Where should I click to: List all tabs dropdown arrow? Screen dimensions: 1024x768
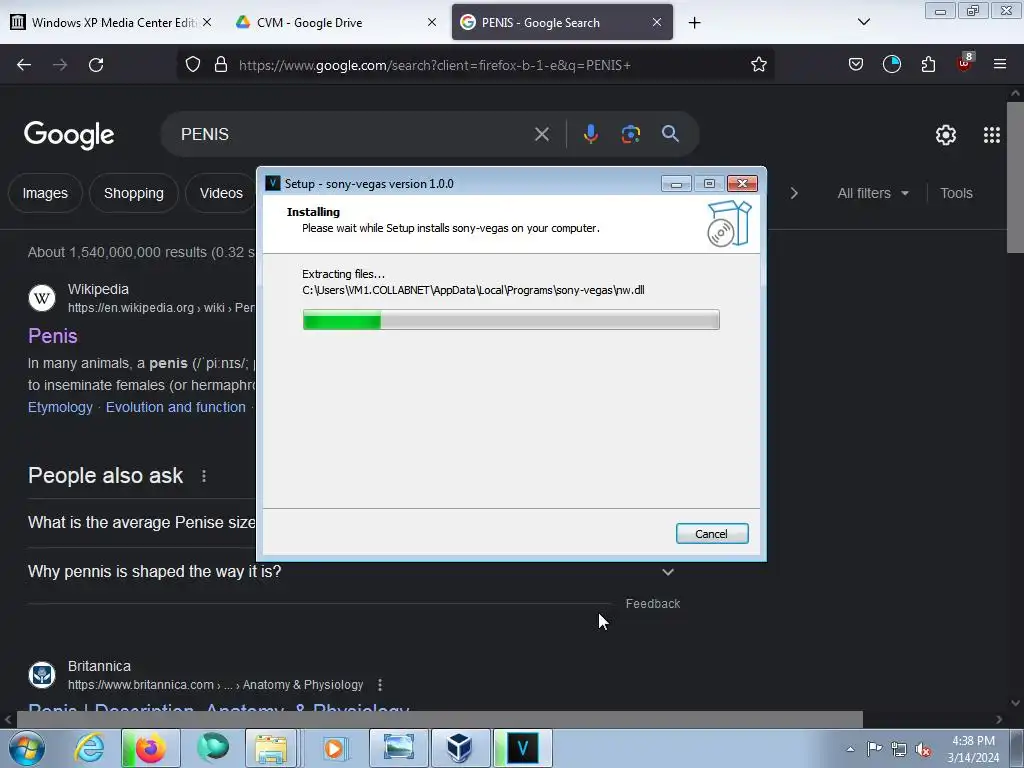coord(863,22)
